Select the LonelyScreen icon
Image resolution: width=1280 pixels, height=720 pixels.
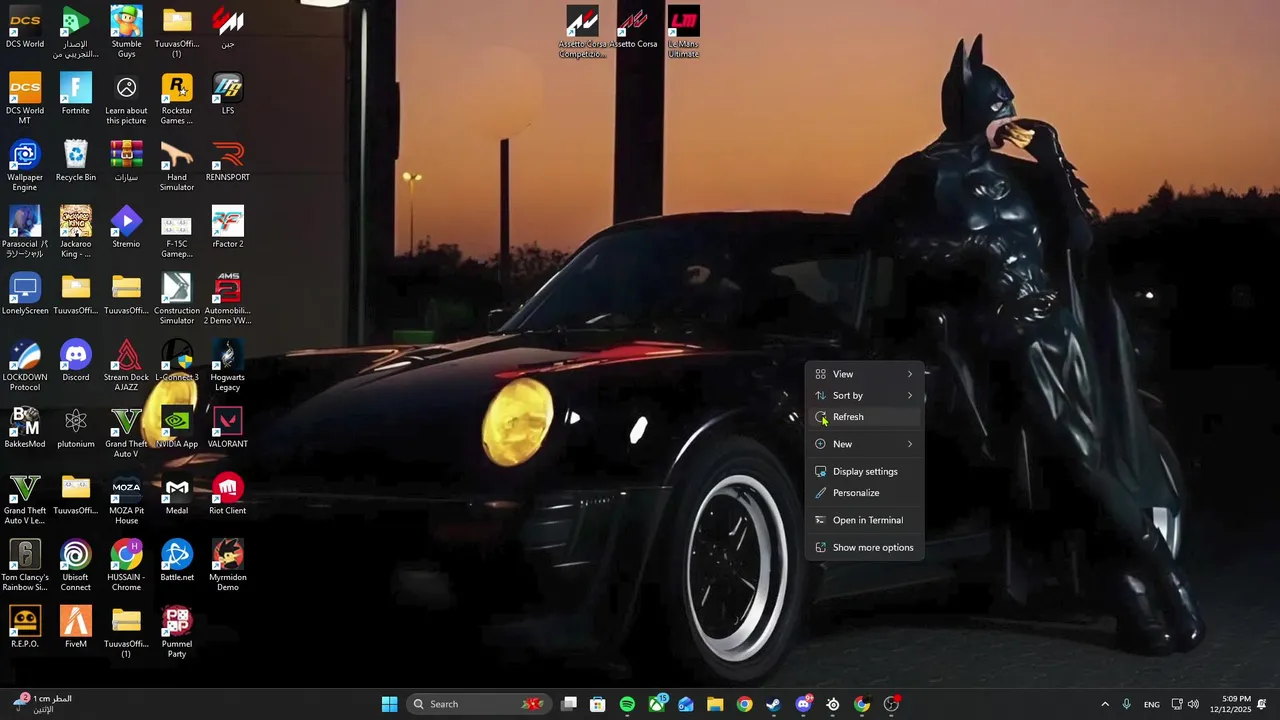tap(25, 294)
